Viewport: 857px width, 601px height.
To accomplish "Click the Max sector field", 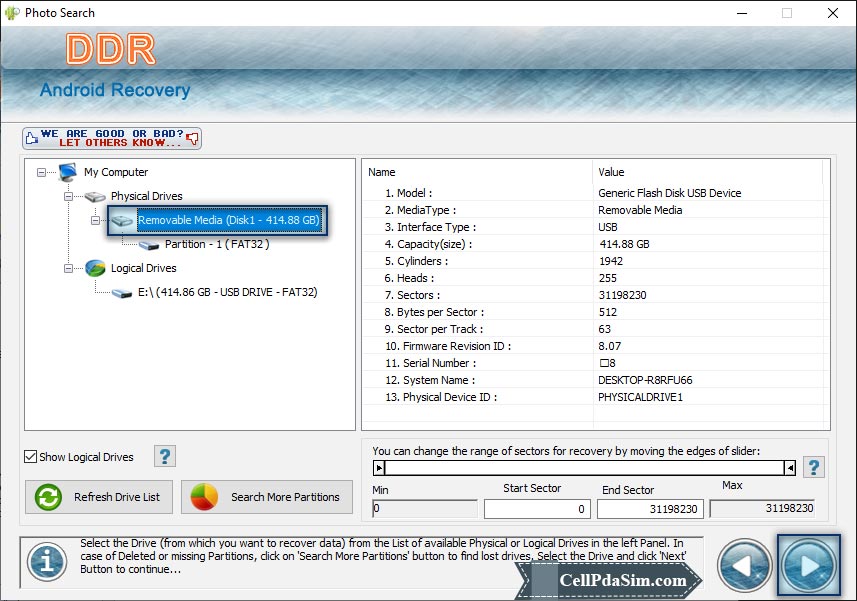I will pyautogui.click(x=762, y=509).
